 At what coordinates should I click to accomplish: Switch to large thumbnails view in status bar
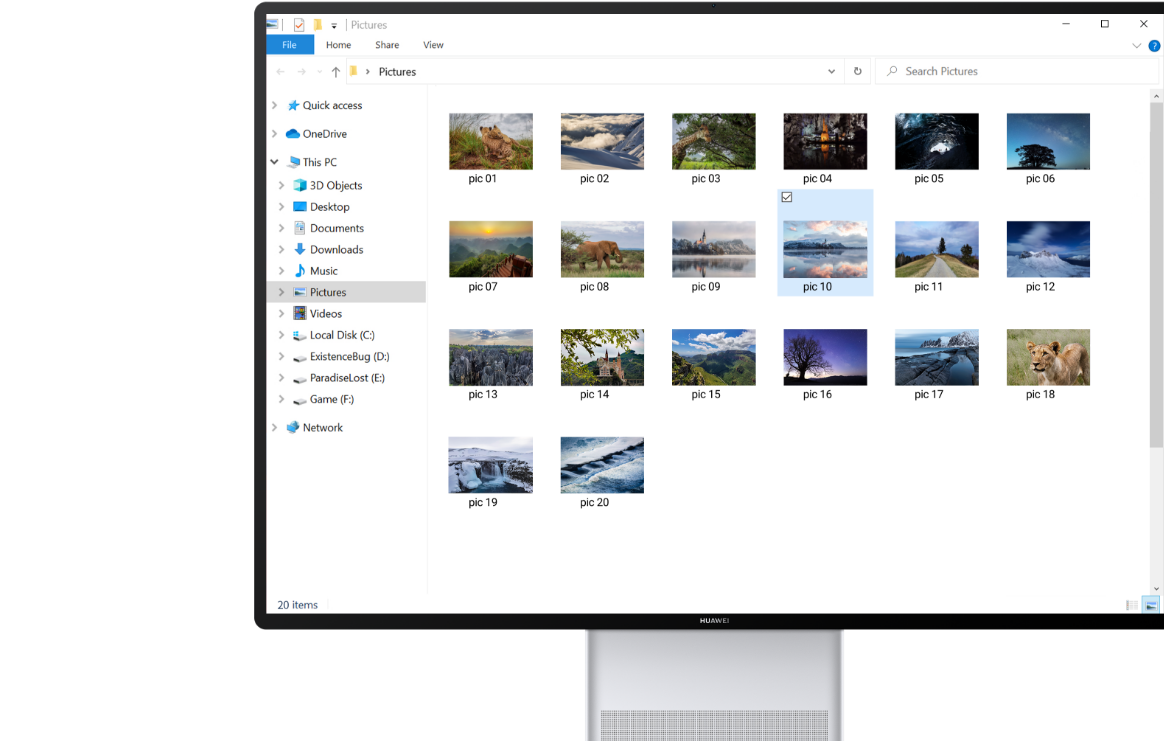coord(1150,605)
